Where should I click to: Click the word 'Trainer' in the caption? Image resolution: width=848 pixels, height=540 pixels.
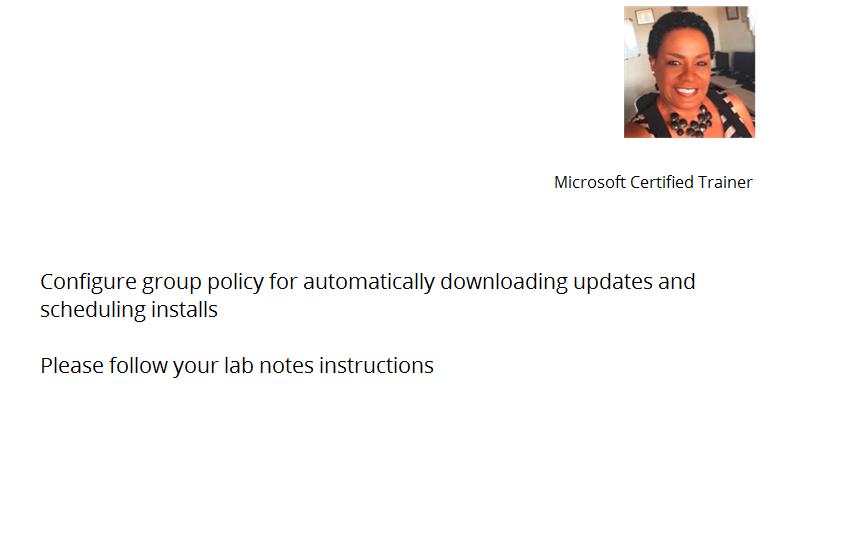click(x=725, y=182)
